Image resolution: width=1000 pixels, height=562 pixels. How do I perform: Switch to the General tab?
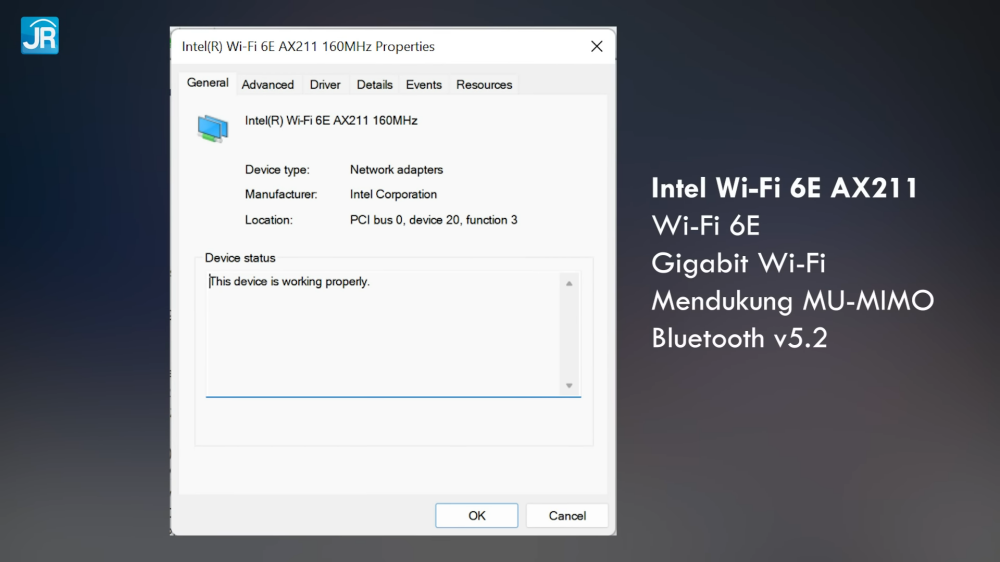pos(208,83)
